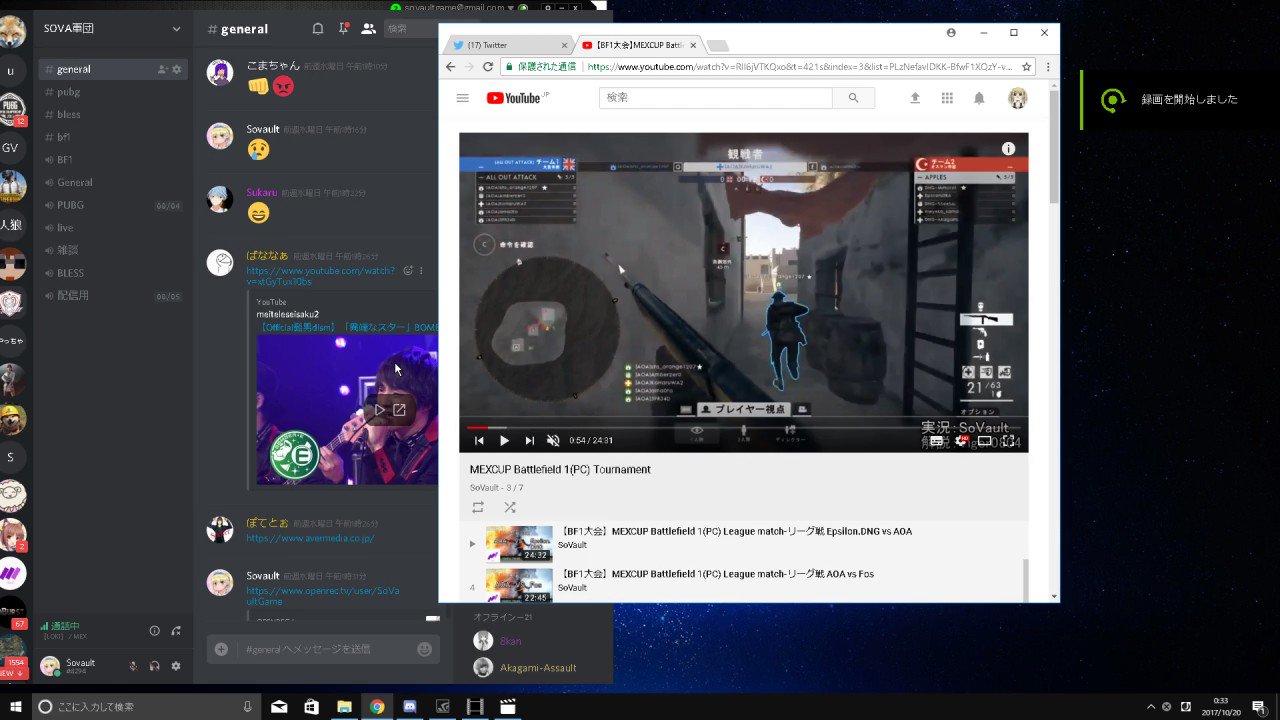Open YouTube upload icon

coord(914,98)
